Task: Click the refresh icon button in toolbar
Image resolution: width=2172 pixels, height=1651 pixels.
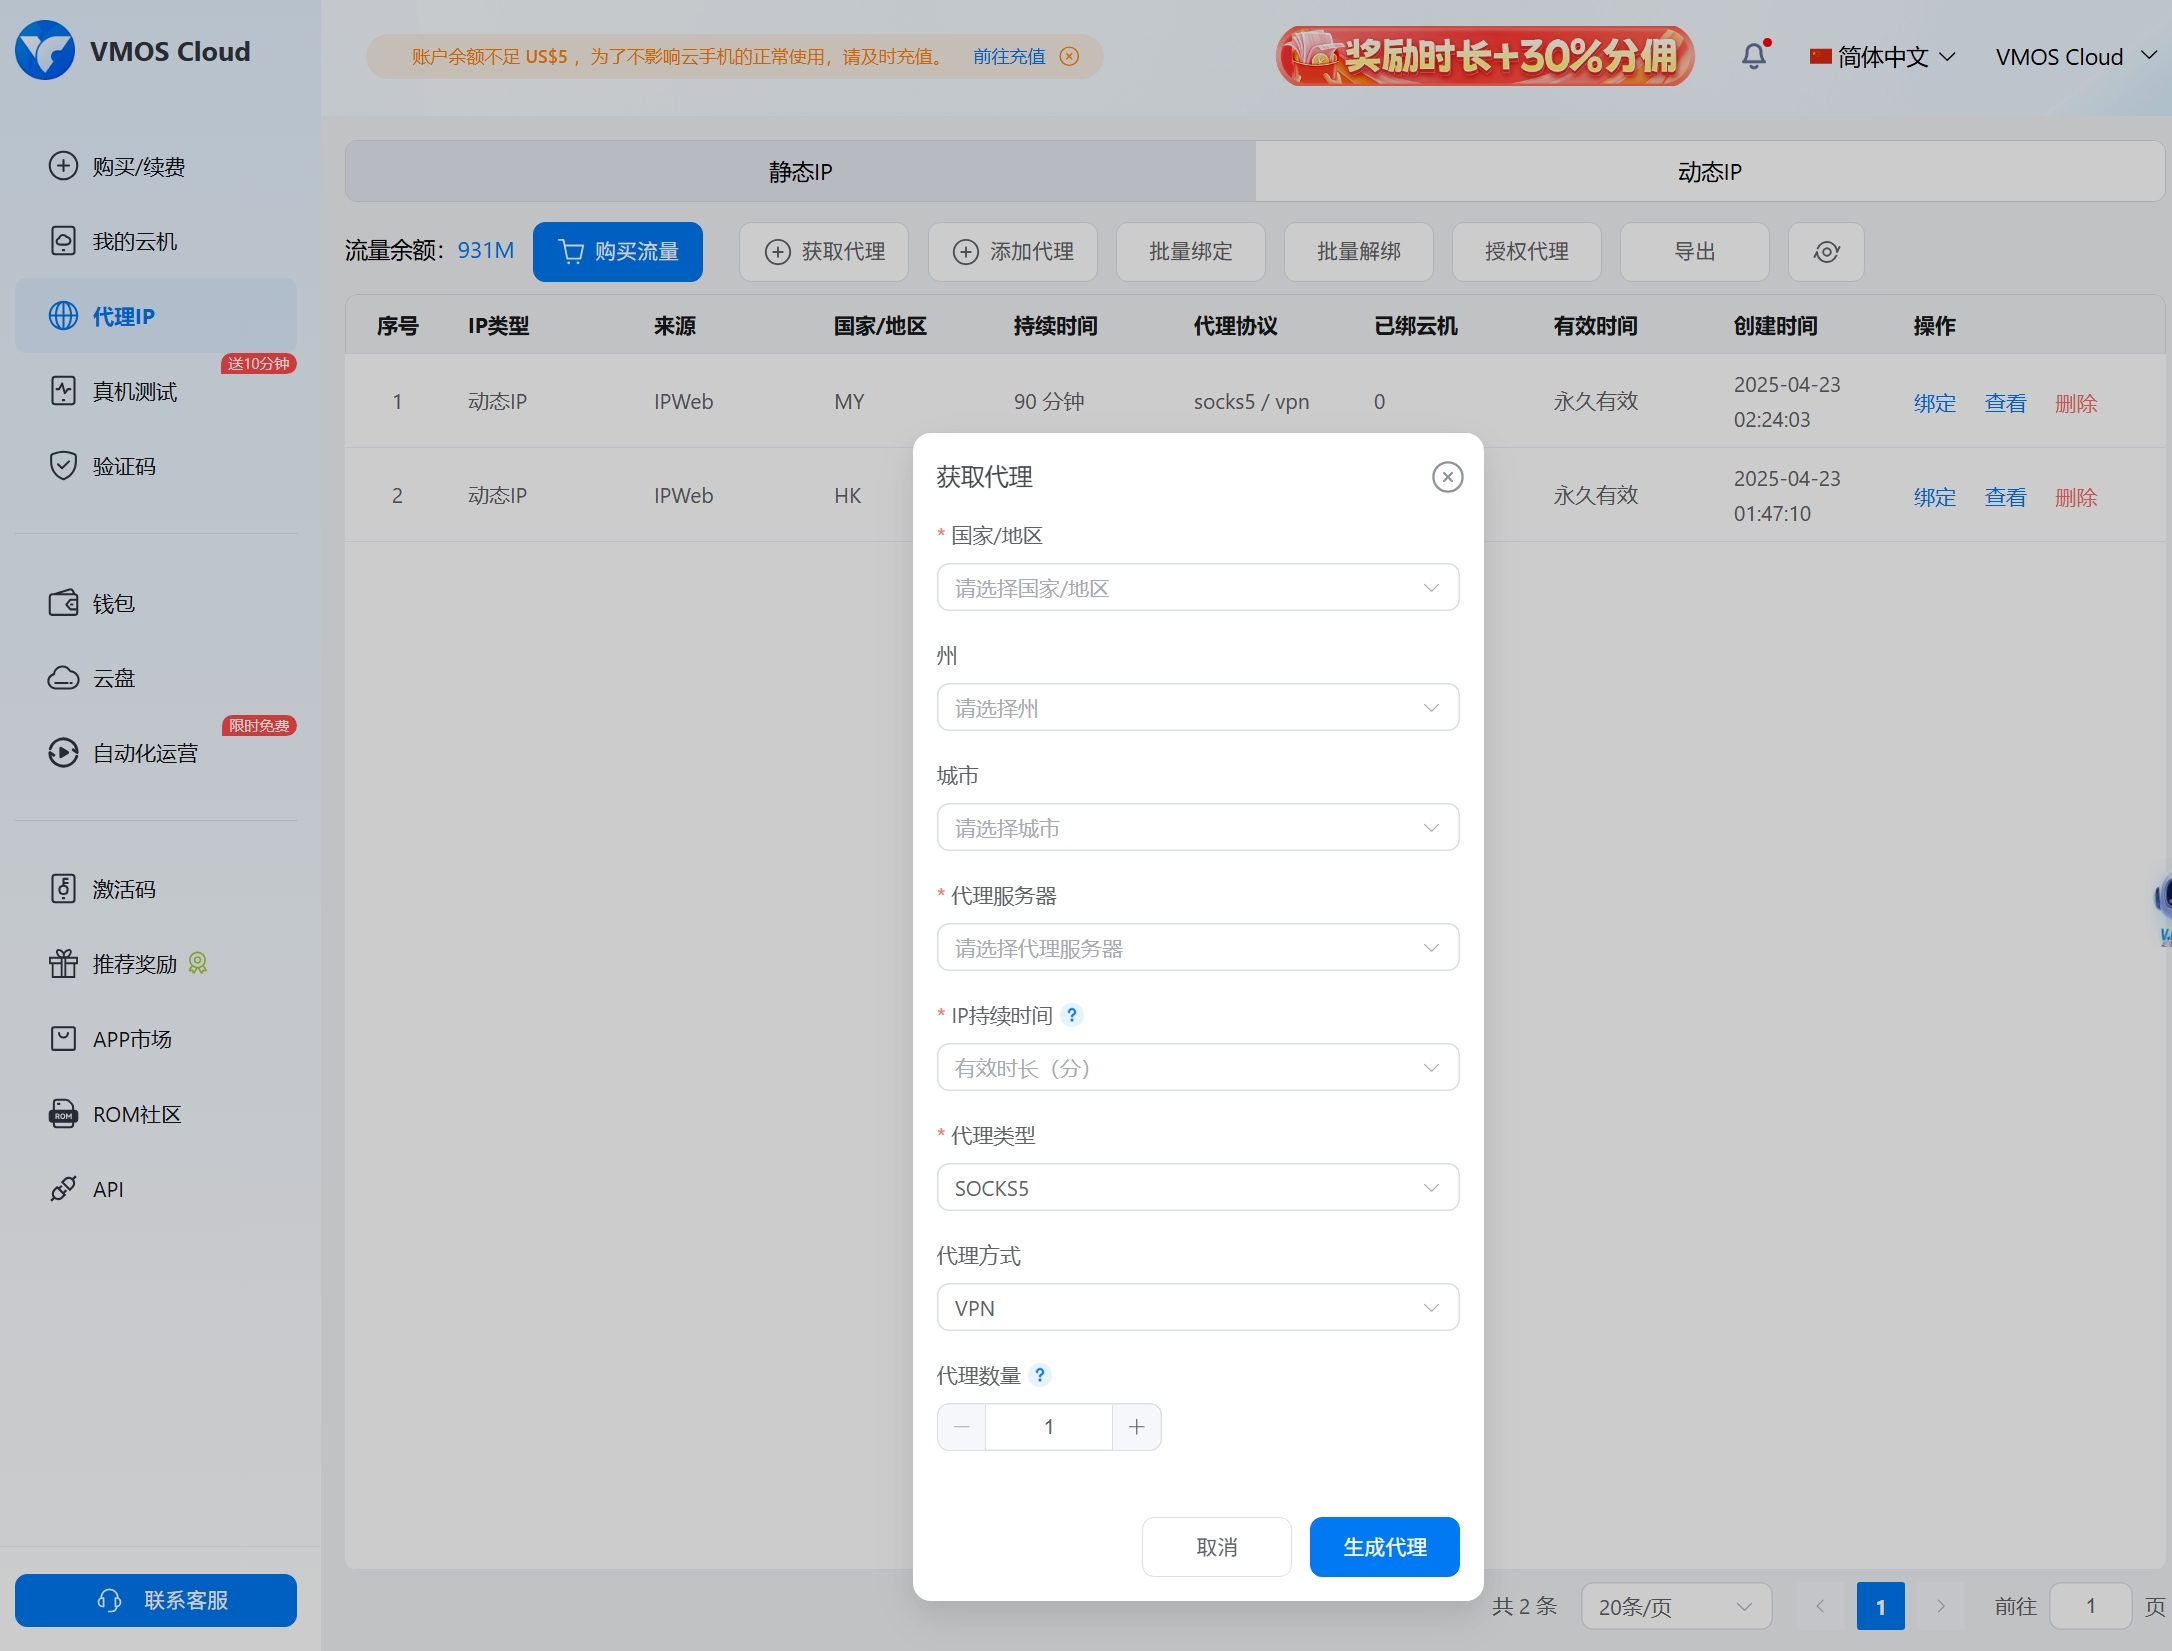Action: pyautogui.click(x=1826, y=252)
